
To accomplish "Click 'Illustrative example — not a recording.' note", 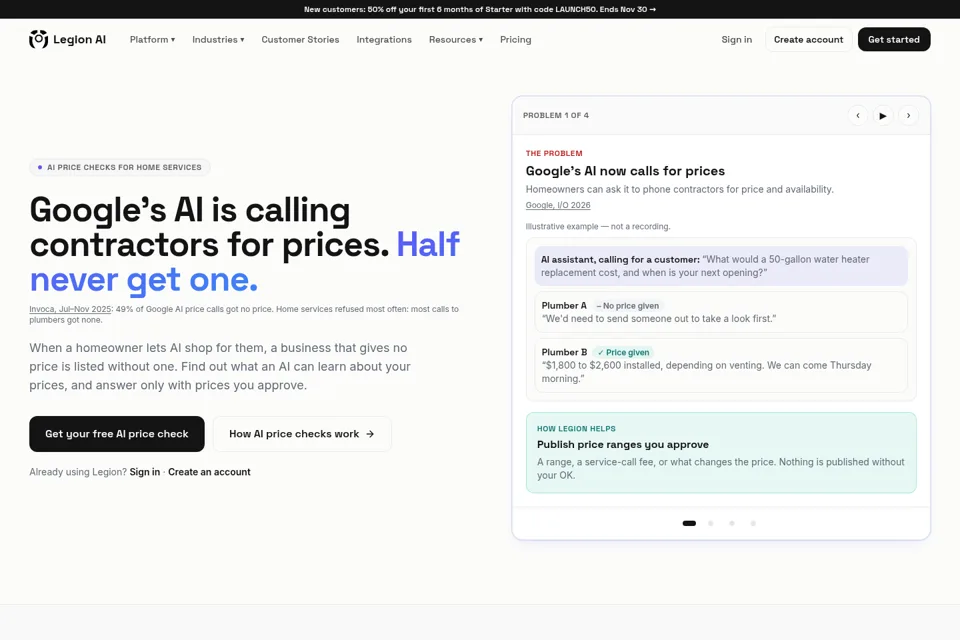I will click(x=598, y=227).
